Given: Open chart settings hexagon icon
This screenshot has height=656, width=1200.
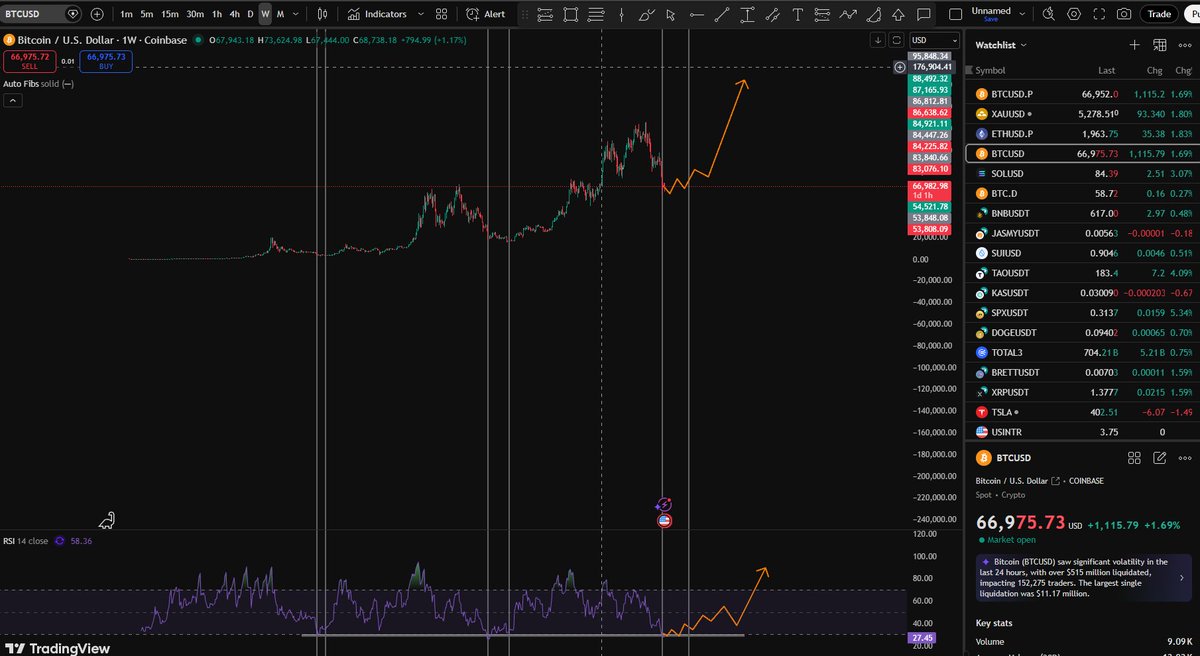Looking at the screenshot, I should pyautogui.click(x=1073, y=14).
